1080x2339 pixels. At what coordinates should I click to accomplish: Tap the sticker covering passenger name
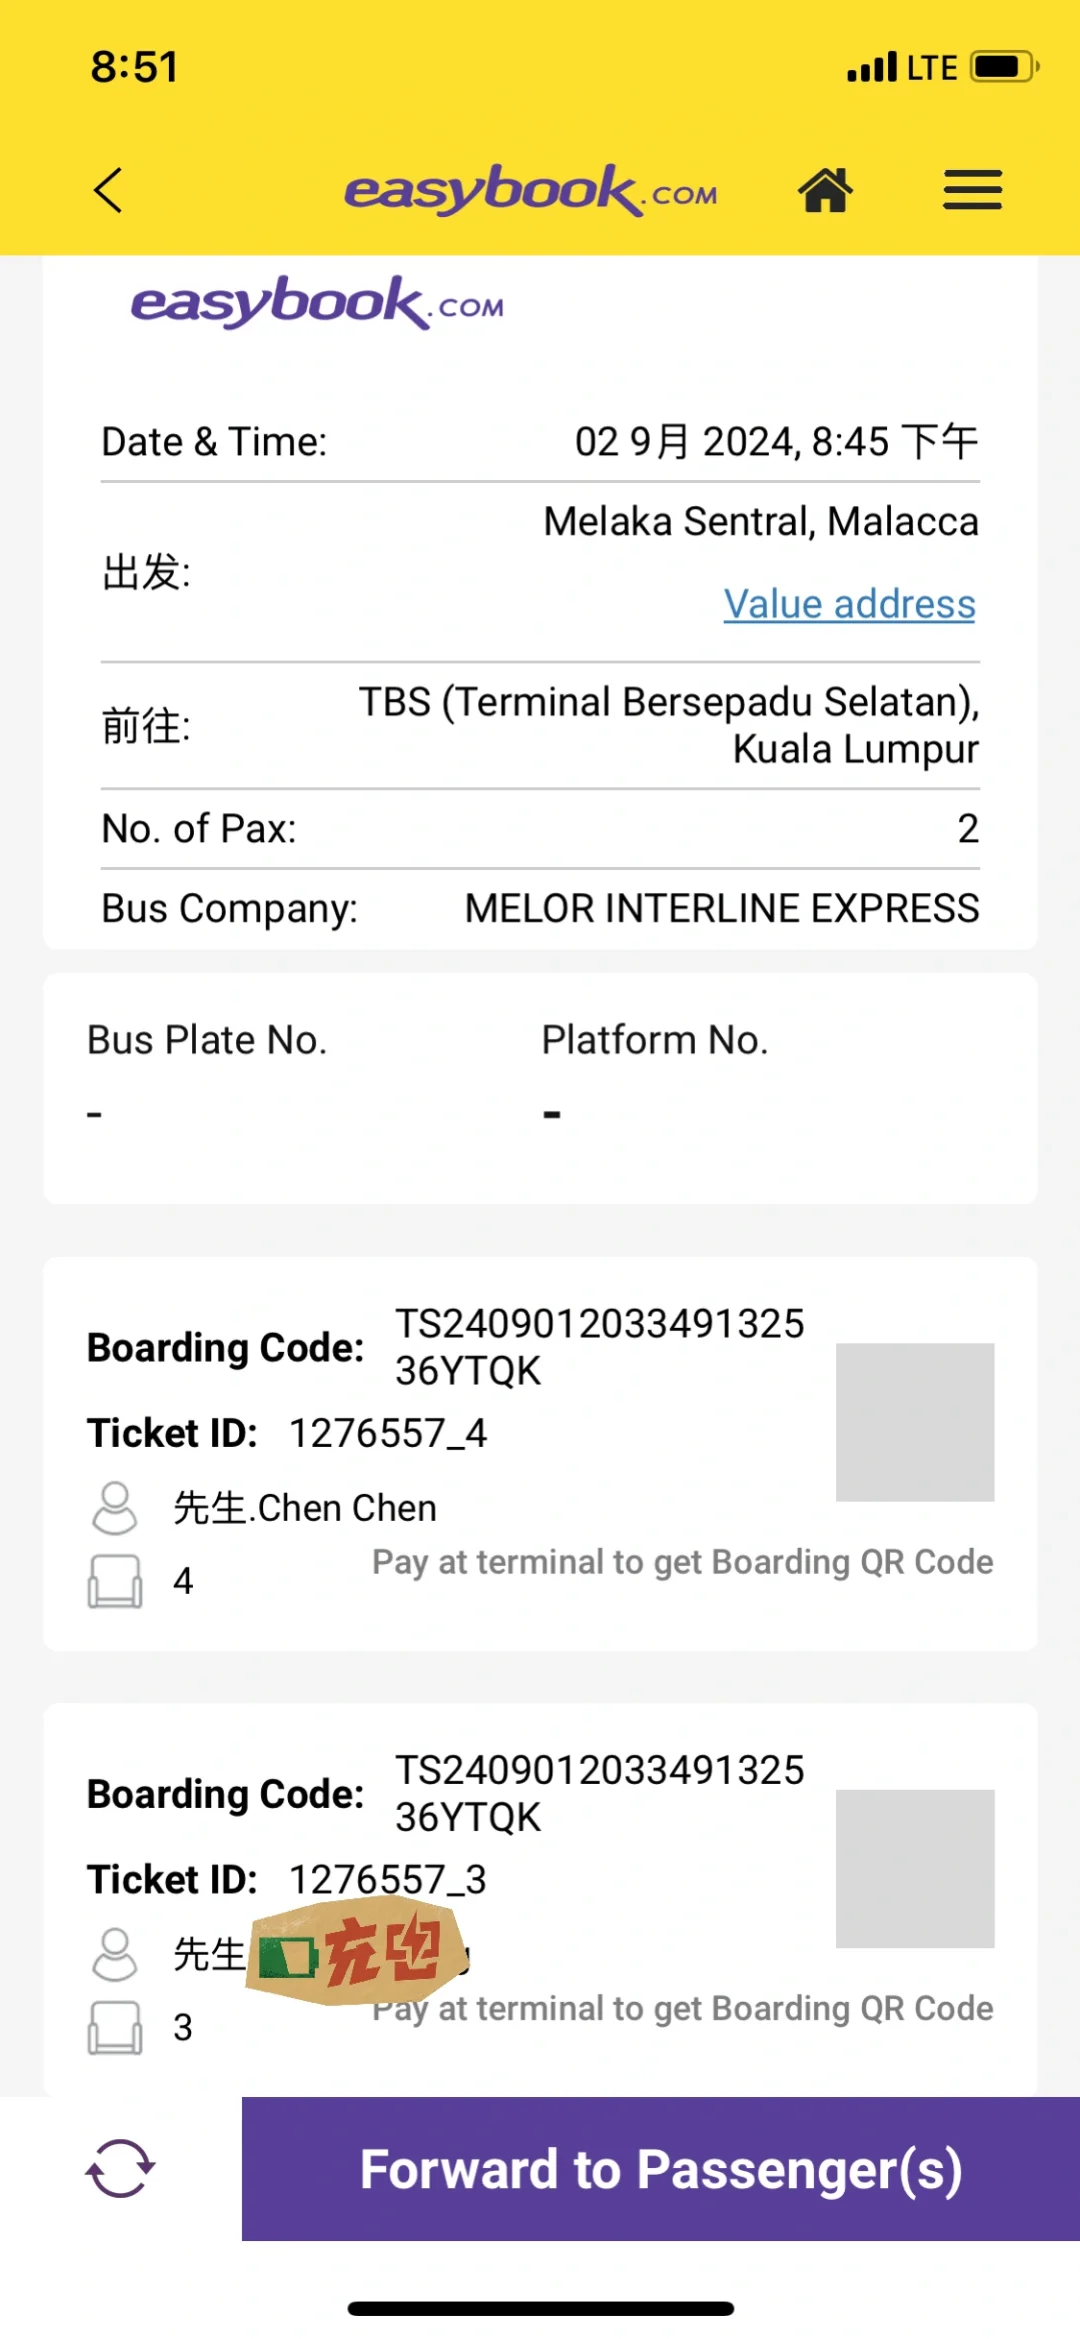pyautogui.click(x=357, y=1952)
